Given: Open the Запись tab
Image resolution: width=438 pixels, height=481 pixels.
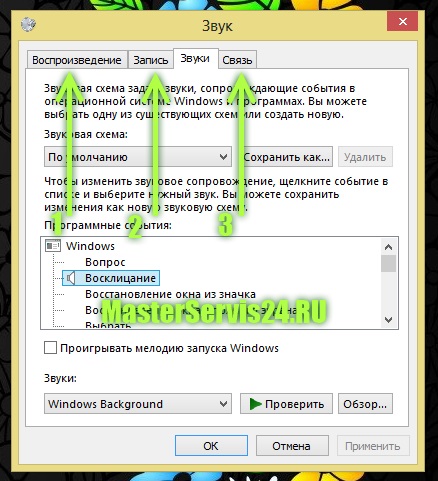Looking at the screenshot, I should 151,60.
